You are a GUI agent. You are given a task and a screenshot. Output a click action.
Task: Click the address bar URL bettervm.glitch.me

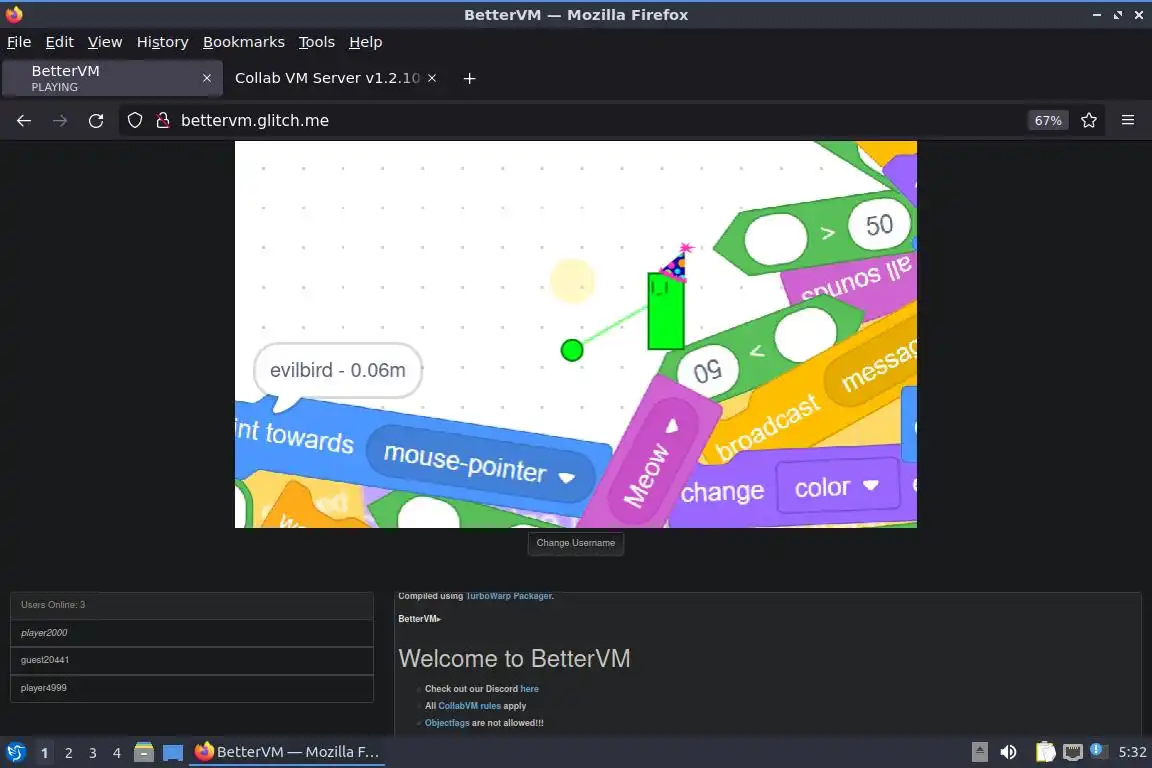[255, 121]
